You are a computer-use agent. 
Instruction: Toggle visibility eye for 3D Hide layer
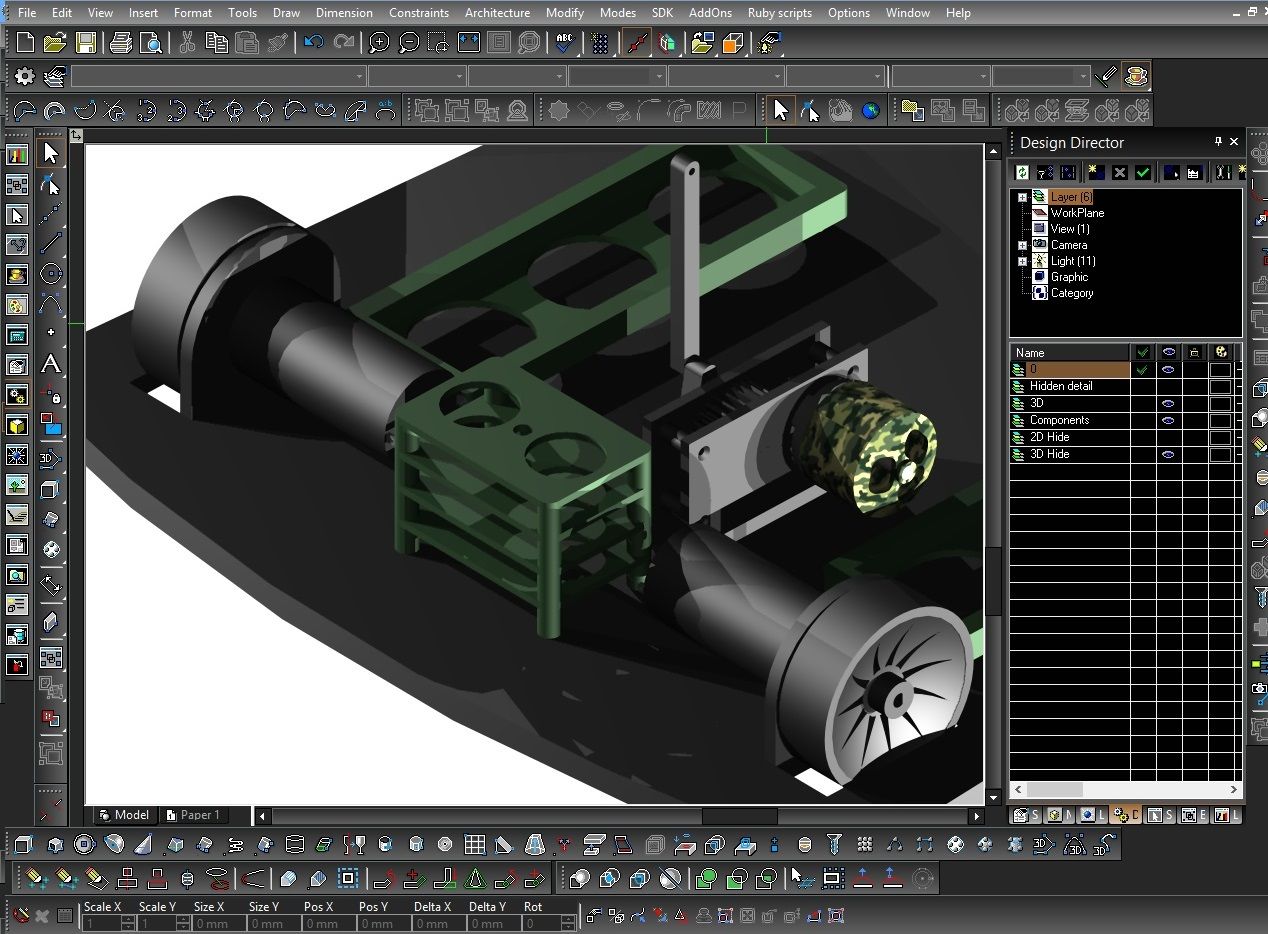click(1167, 454)
